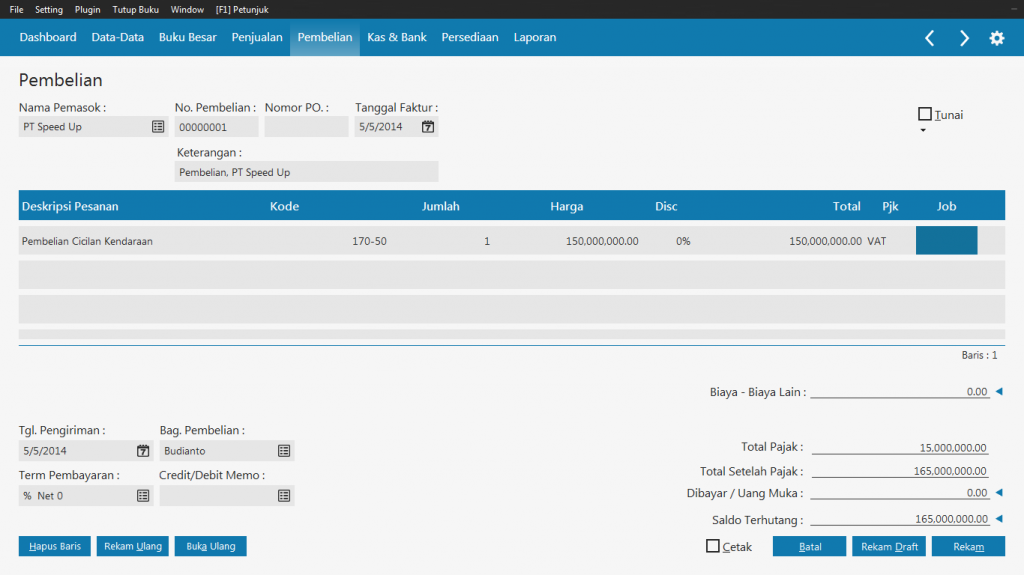Click the Hapus Baris button
The height and width of the screenshot is (575, 1024).
55,546
